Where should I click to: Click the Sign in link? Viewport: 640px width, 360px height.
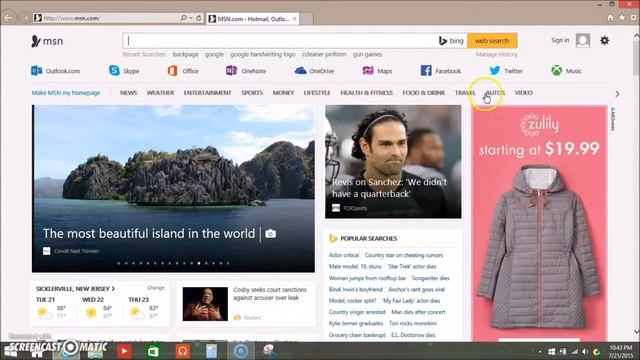click(x=560, y=40)
